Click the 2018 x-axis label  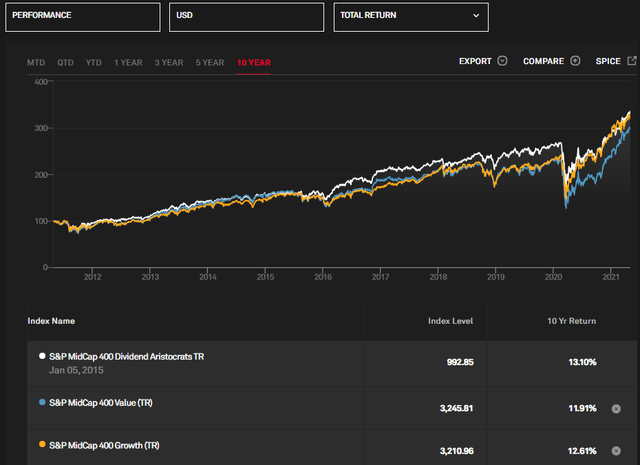coord(438,277)
